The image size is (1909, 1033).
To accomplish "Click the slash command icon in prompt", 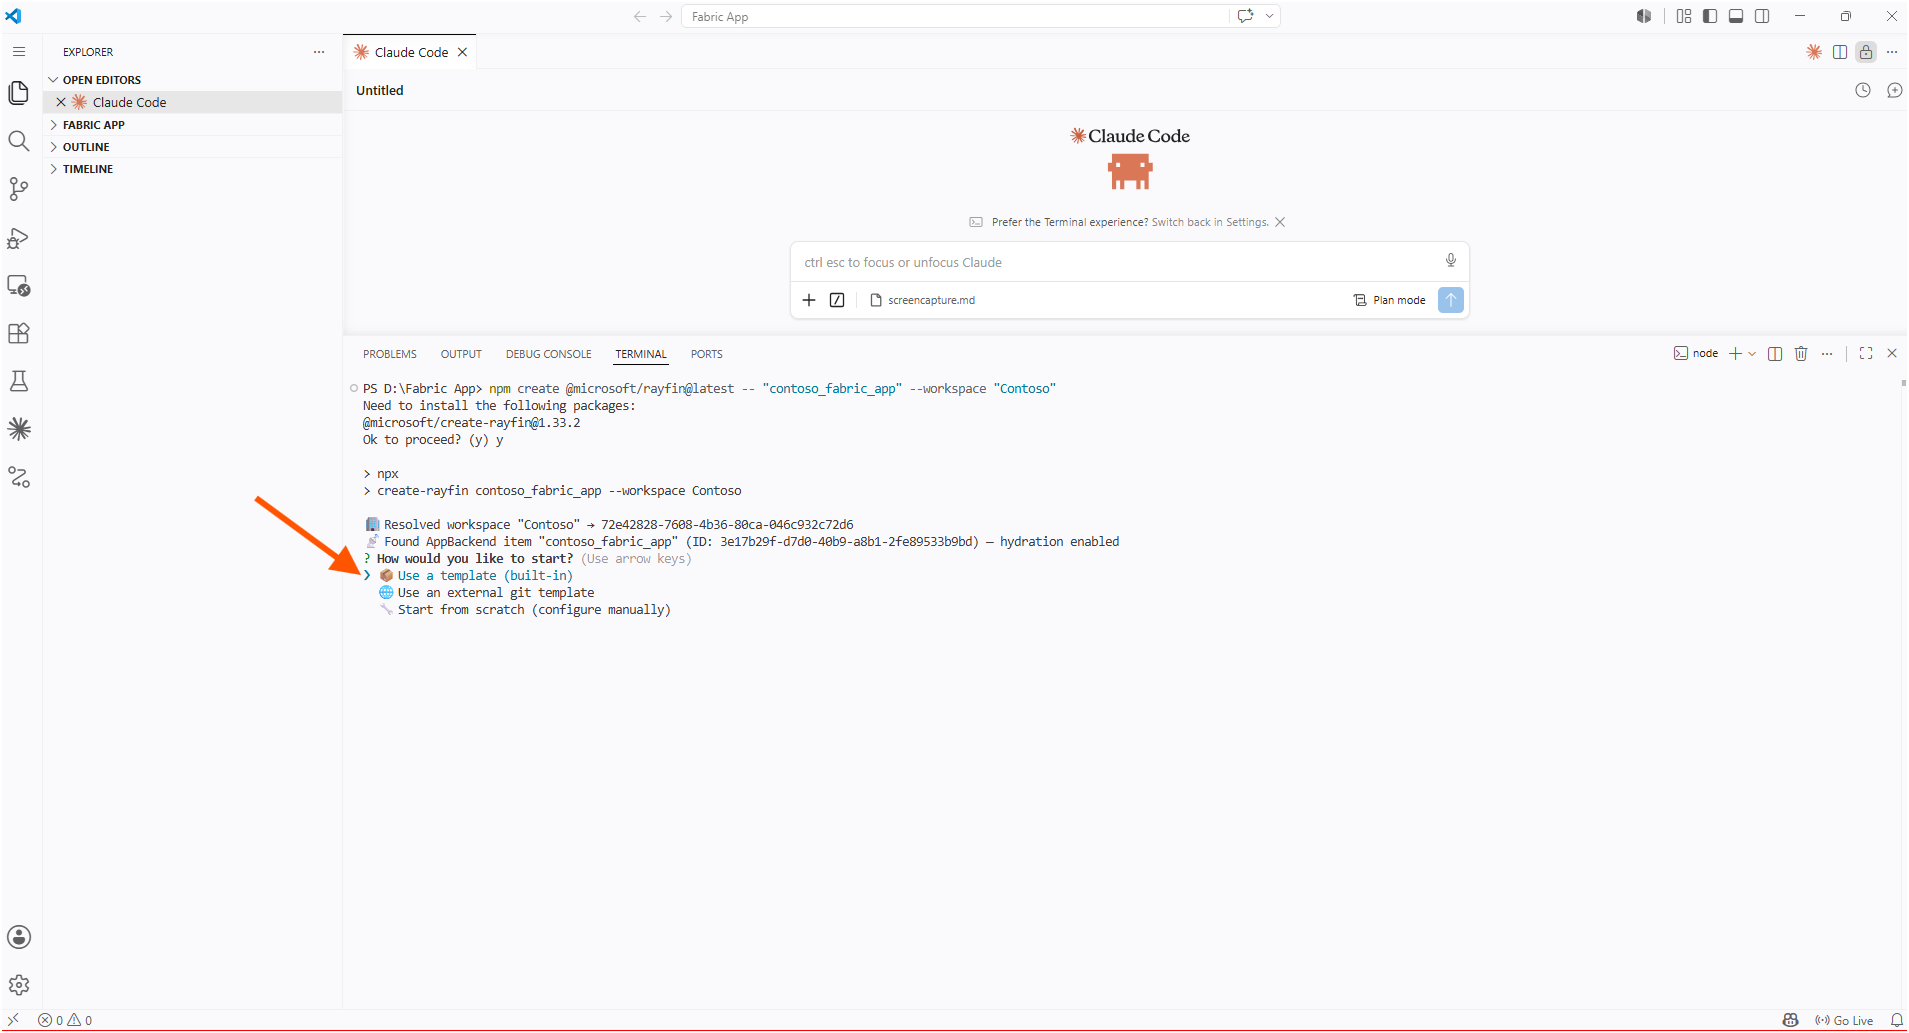I will [x=837, y=300].
